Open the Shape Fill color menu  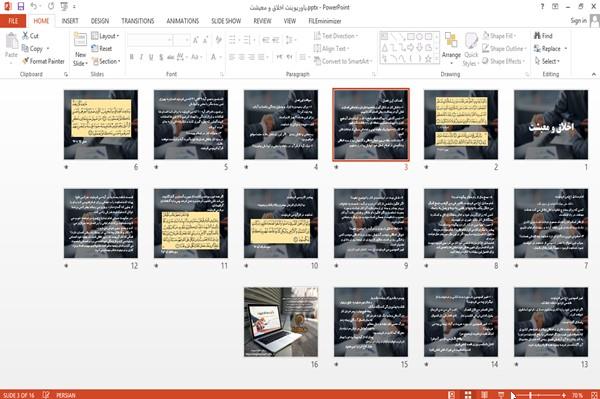pyautogui.click(x=500, y=36)
